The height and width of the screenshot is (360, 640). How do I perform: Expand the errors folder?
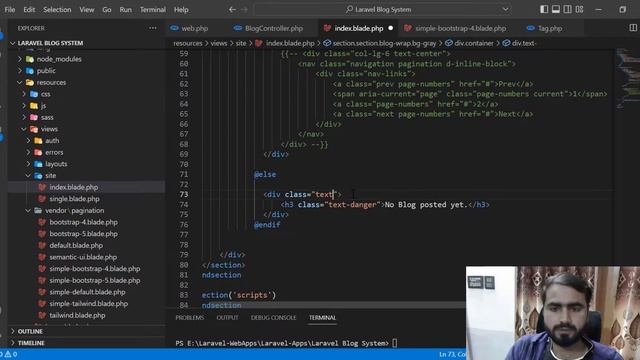(x=54, y=152)
